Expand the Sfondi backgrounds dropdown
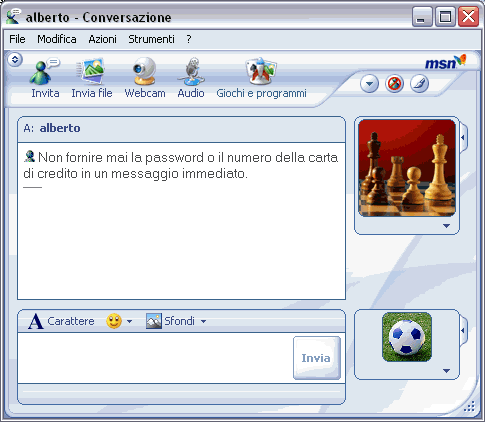 tap(203, 321)
